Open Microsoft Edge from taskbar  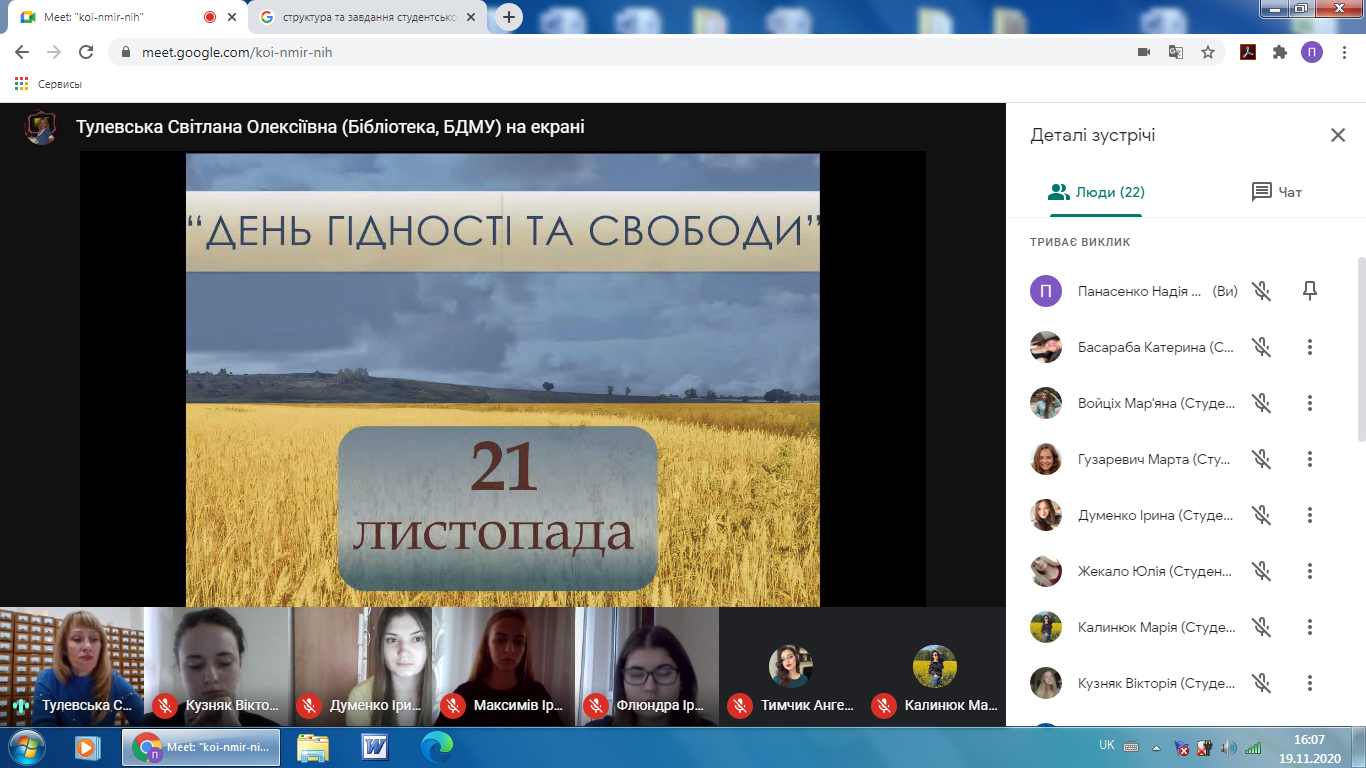tap(437, 747)
